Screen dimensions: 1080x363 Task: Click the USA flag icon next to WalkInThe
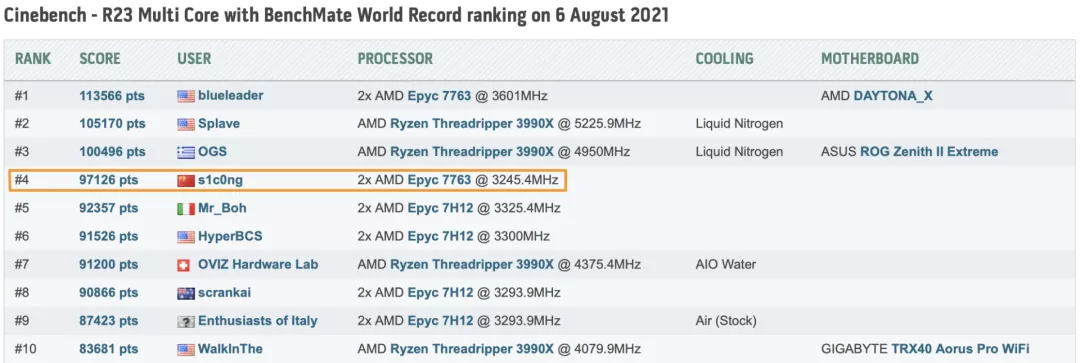click(186, 350)
